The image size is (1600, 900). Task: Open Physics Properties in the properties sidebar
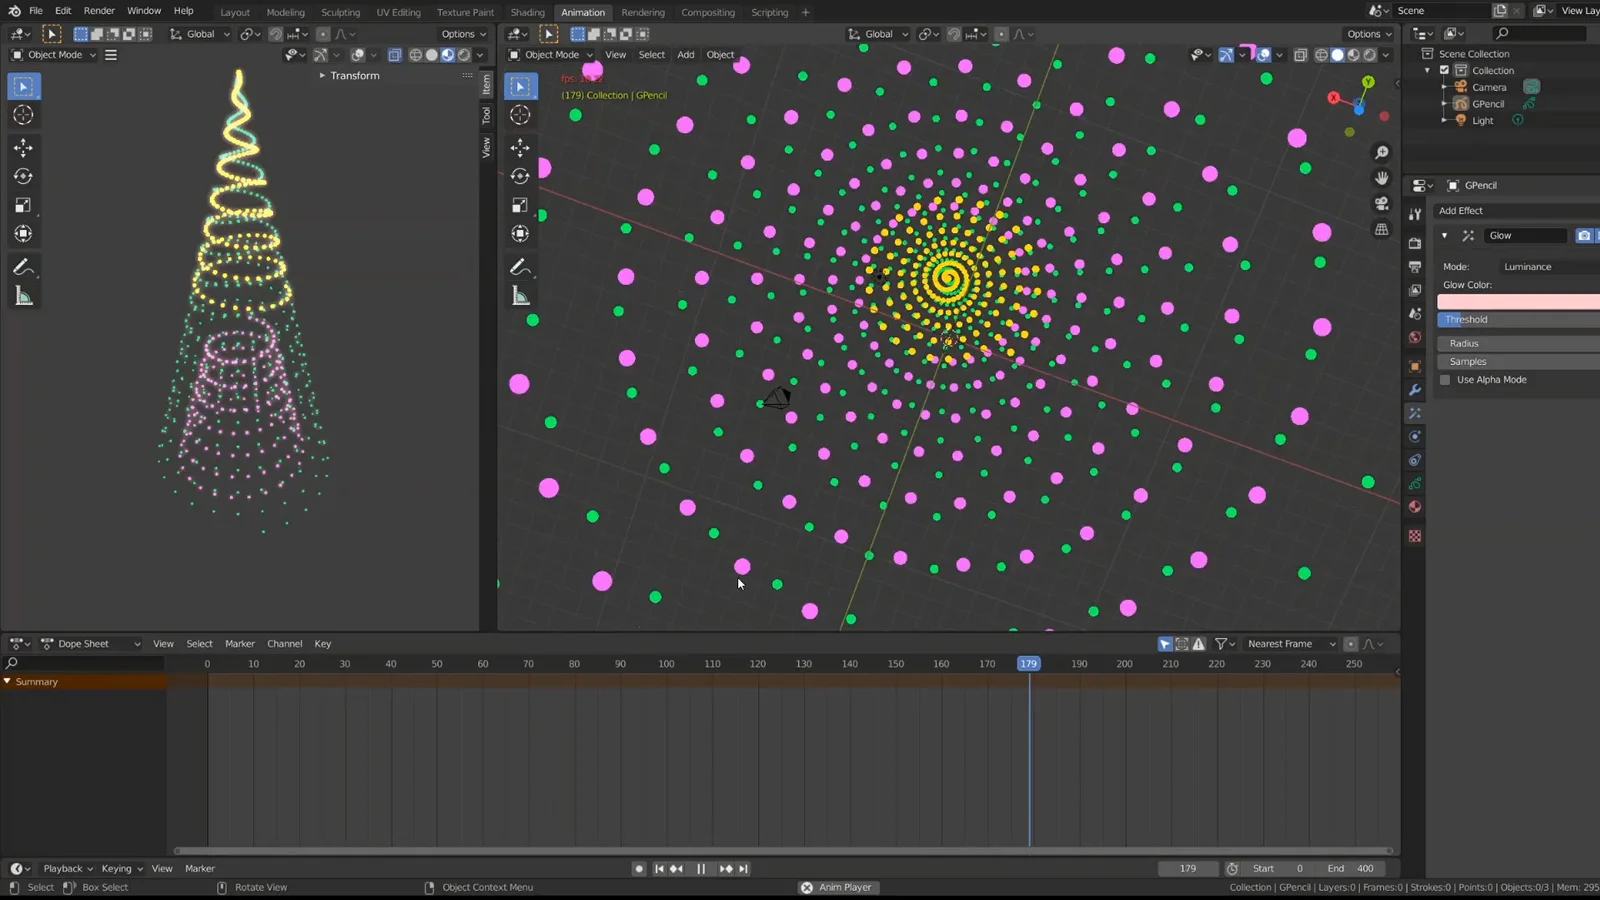[x=1414, y=460]
